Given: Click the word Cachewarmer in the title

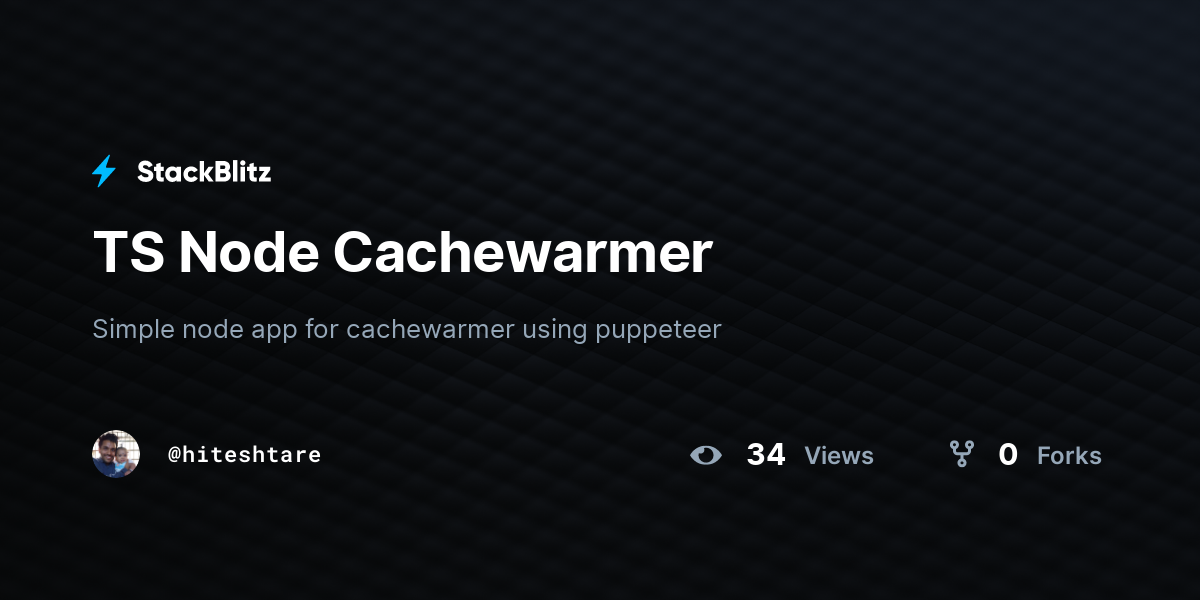Looking at the screenshot, I should [523, 252].
